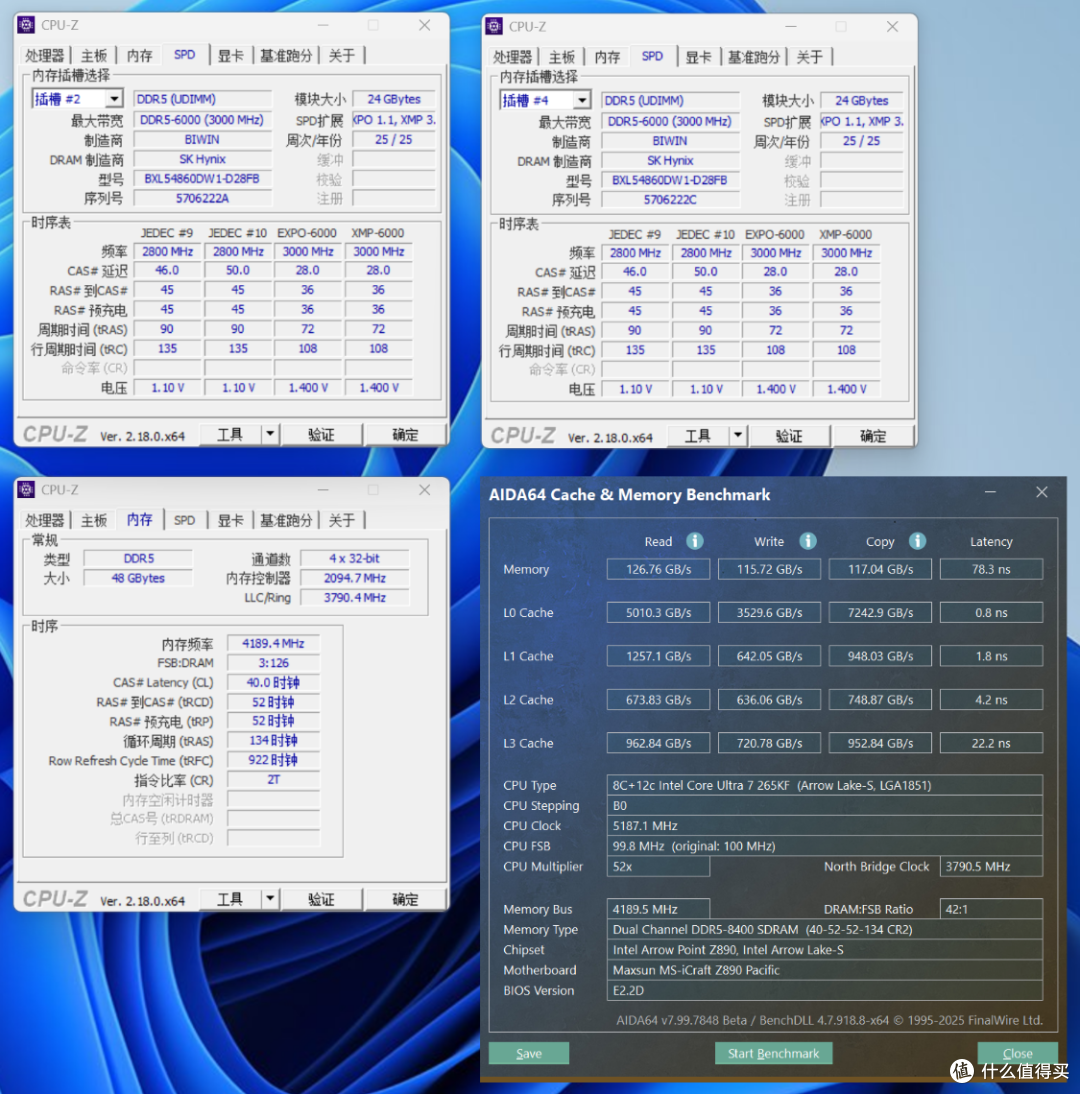Click the AIDA64 Close button
Screen dimensions: 1080x1094
(1017, 1053)
